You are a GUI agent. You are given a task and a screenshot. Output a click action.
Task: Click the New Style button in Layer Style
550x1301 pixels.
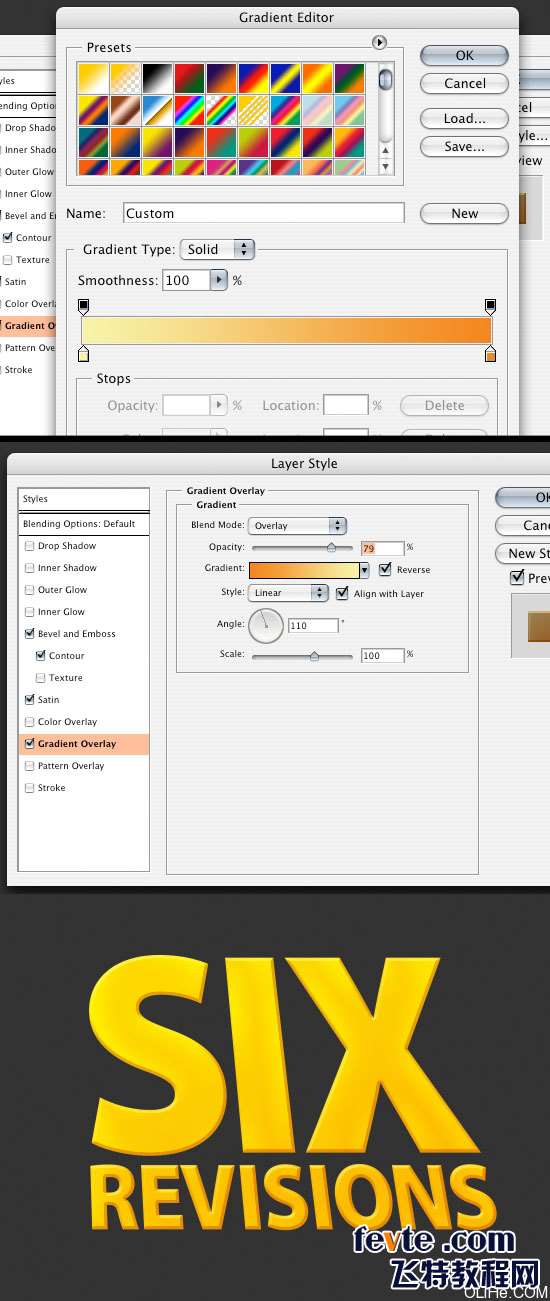point(522,553)
